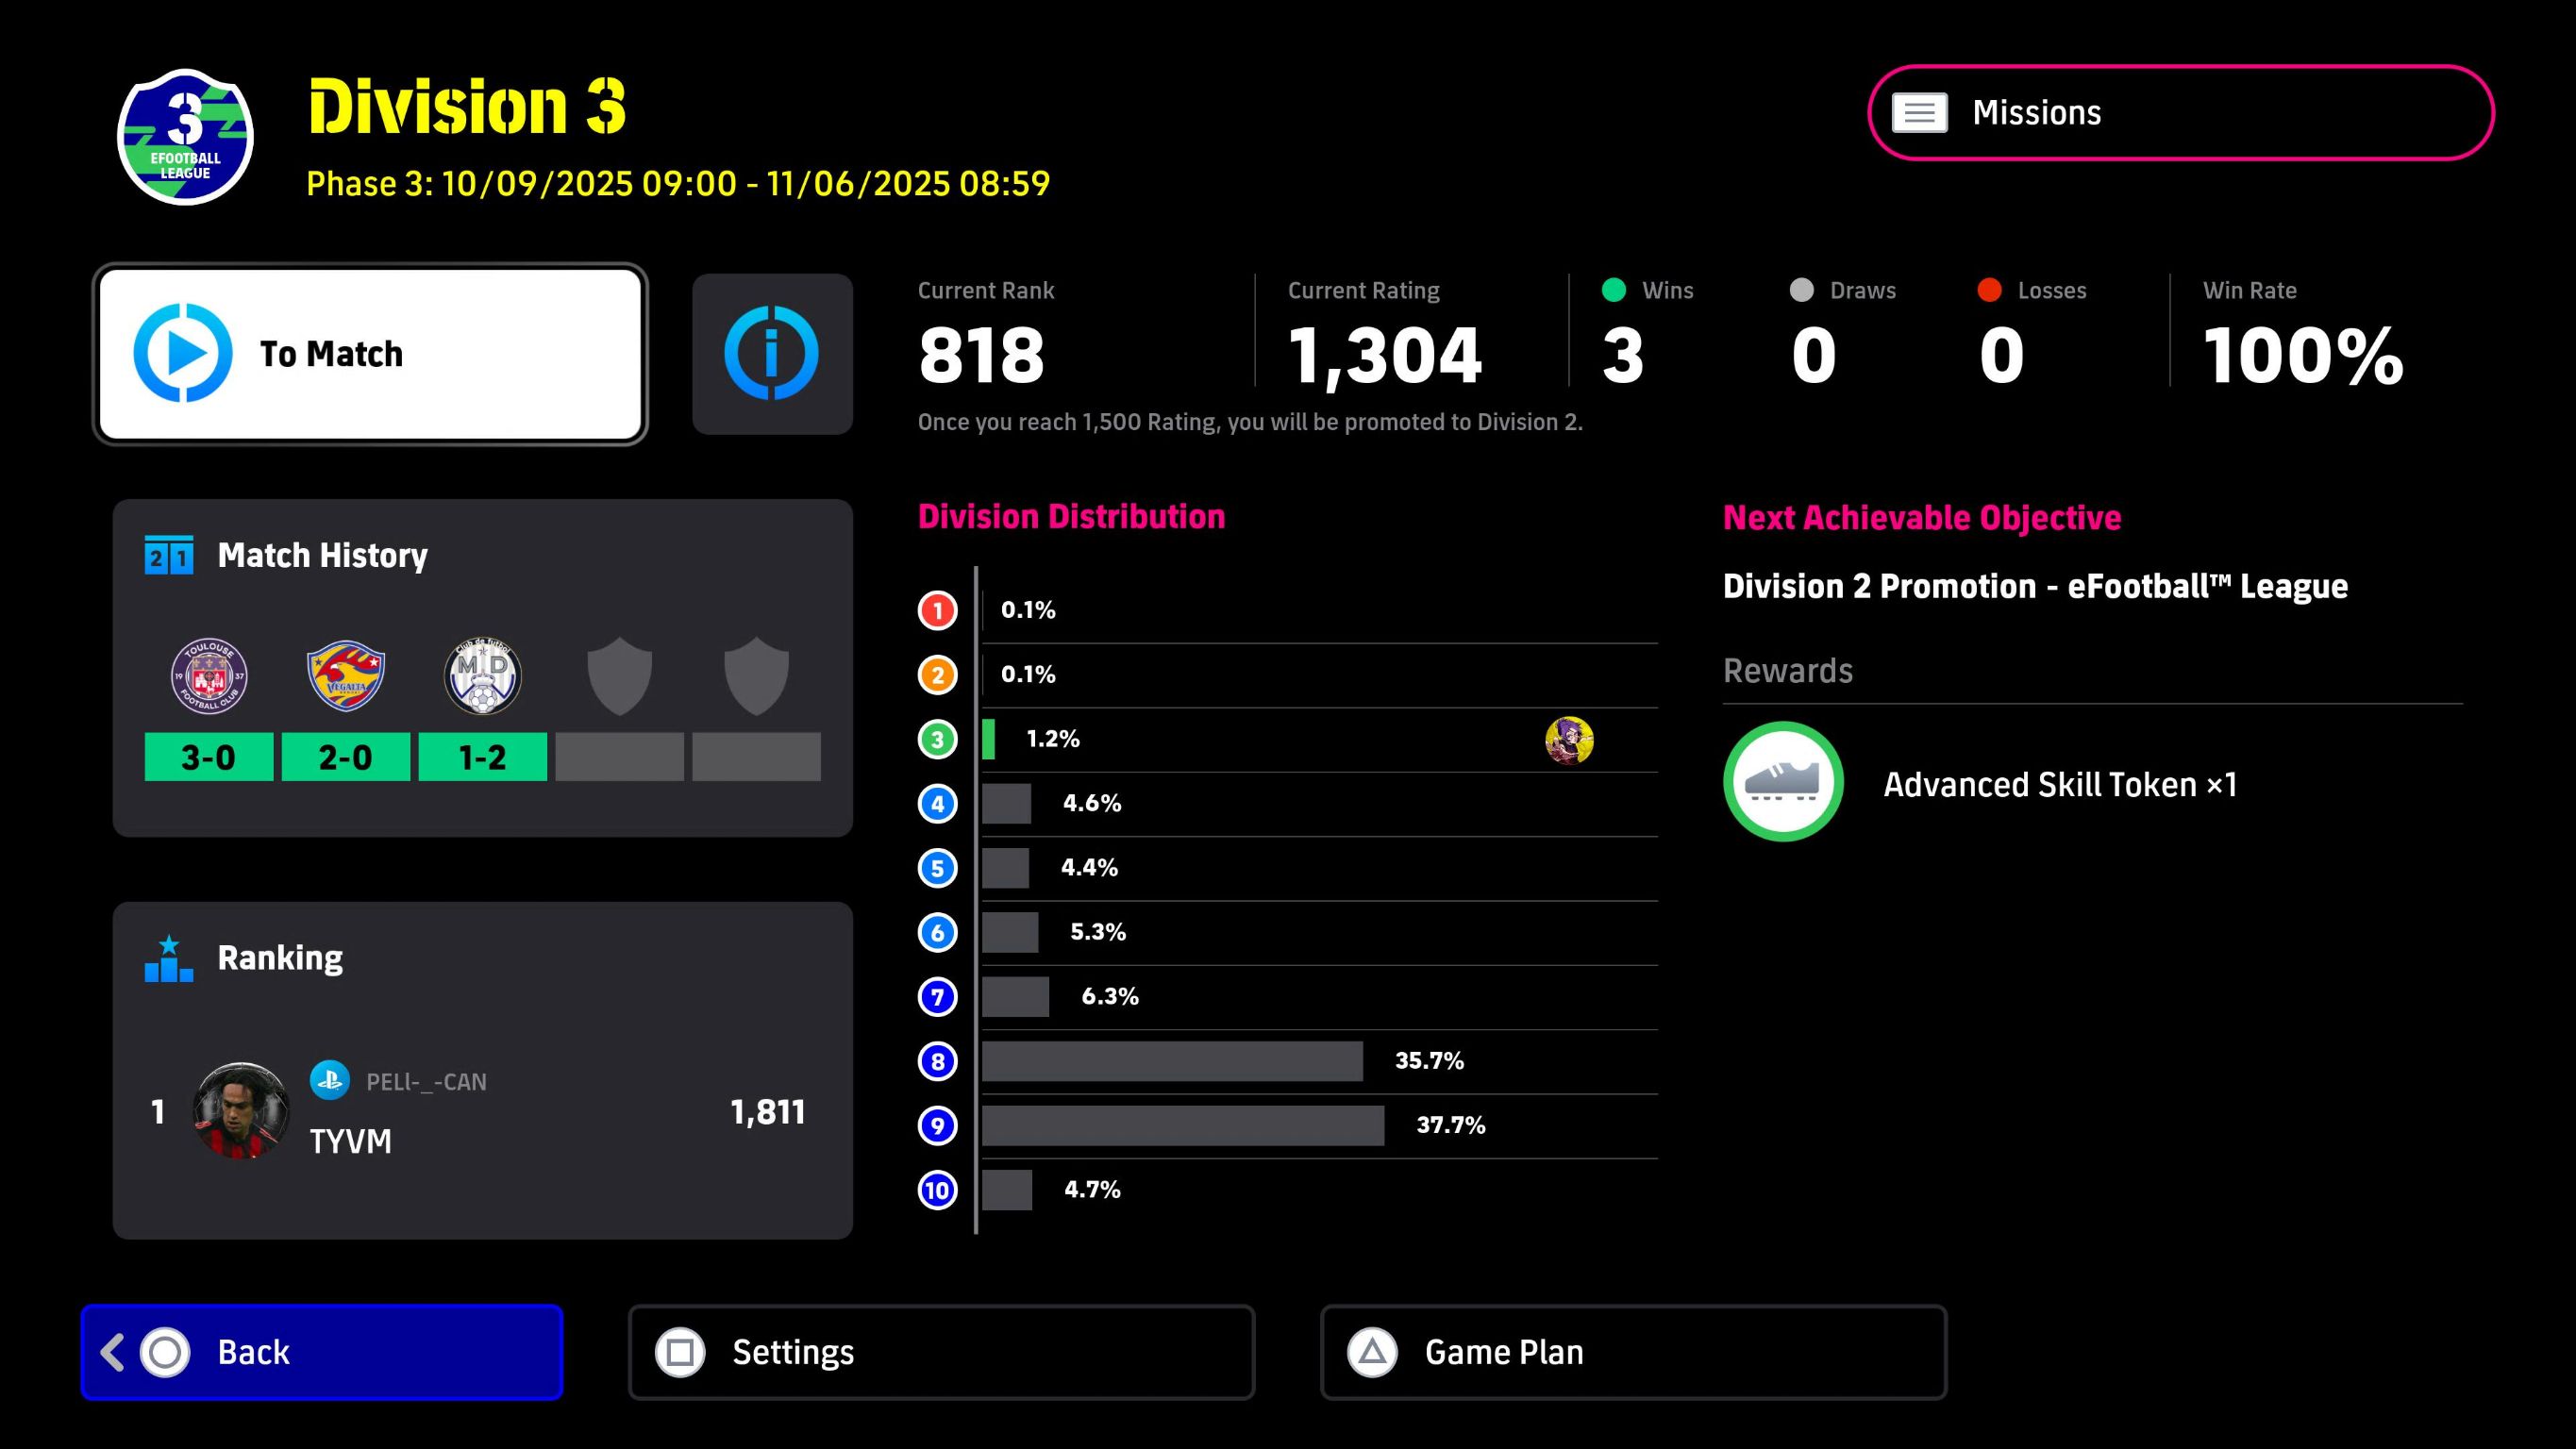Select the Division 1 red circle badge
The image size is (2576, 1449).
point(937,610)
